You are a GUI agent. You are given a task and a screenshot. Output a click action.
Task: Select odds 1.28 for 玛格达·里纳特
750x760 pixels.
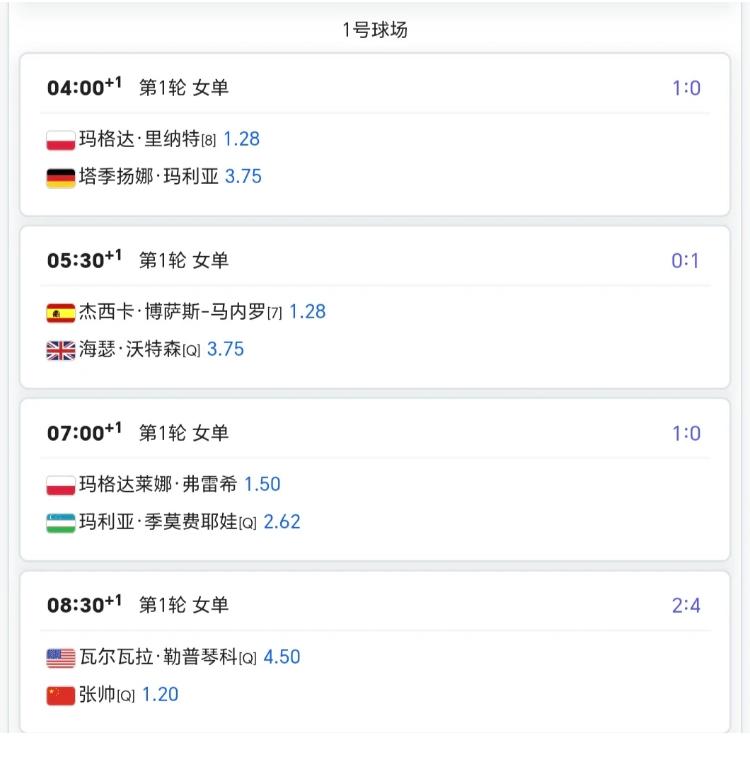point(241,139)
